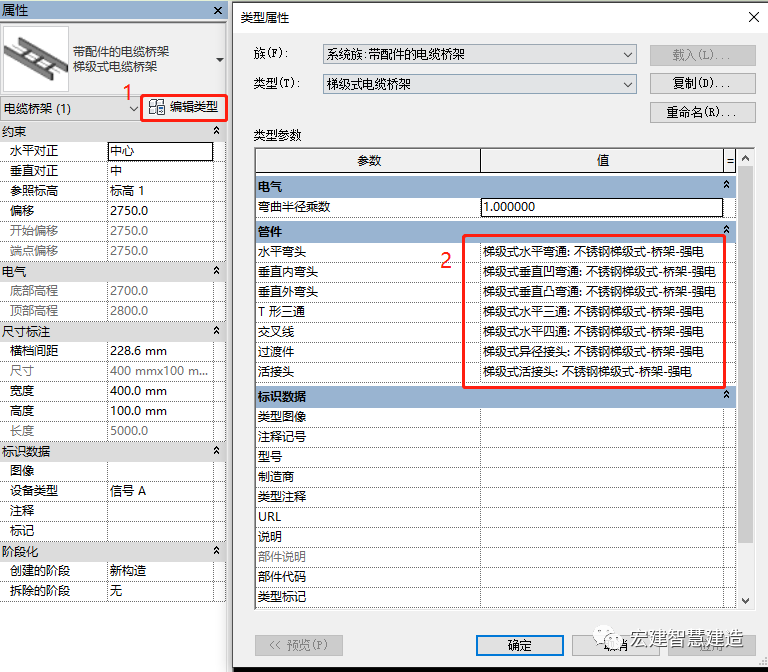Click the parameter list vertical scrollbar thumb
The height and width of the screenshot is (672, 768).
tap(745, 355)
